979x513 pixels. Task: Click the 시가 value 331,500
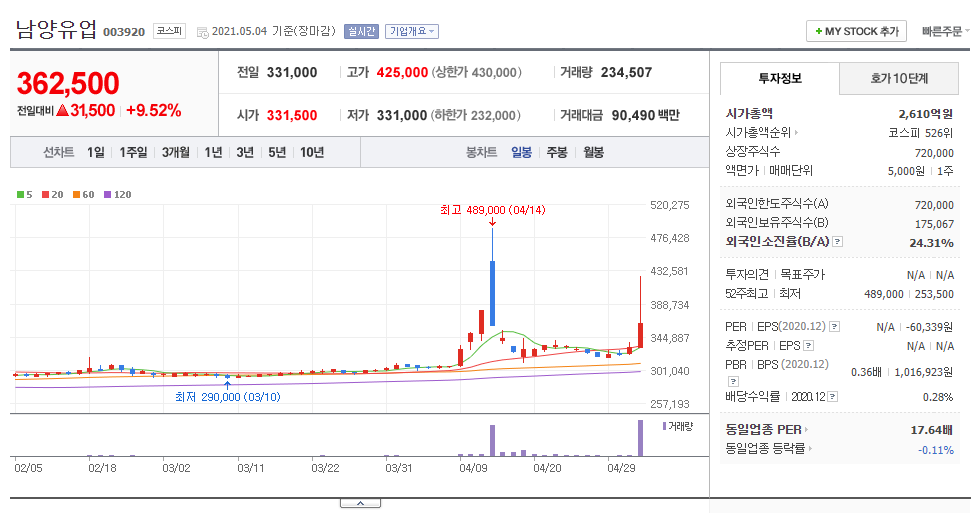[x=292, y=115]
